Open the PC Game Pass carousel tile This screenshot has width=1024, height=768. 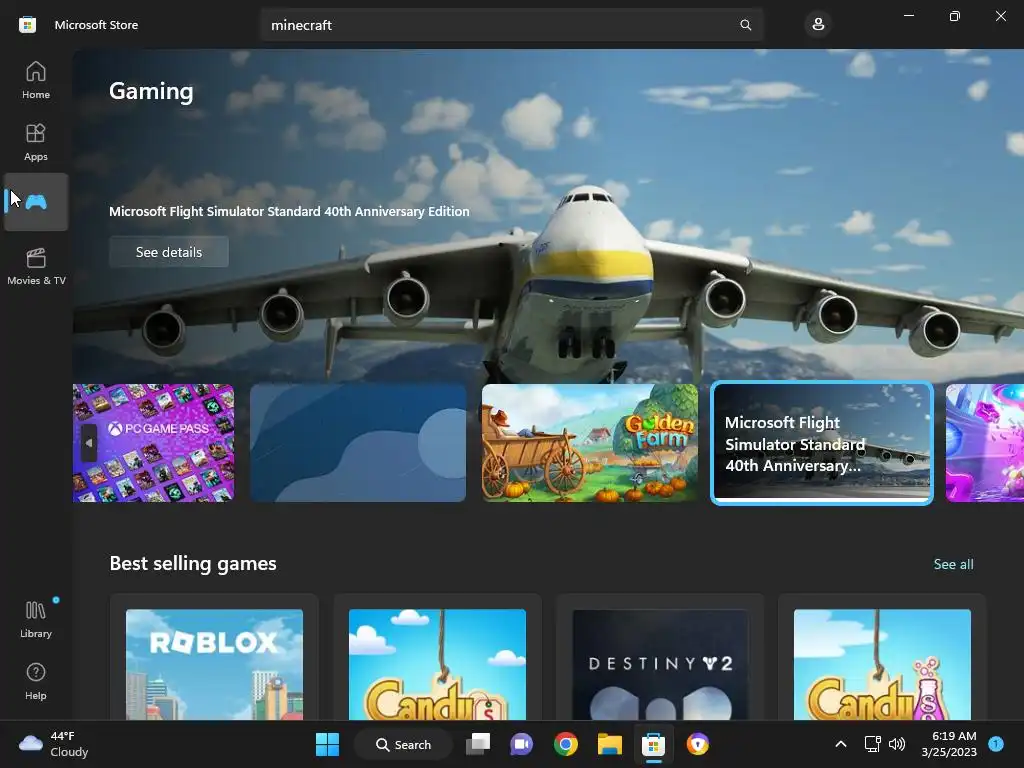tap(153, 443)
